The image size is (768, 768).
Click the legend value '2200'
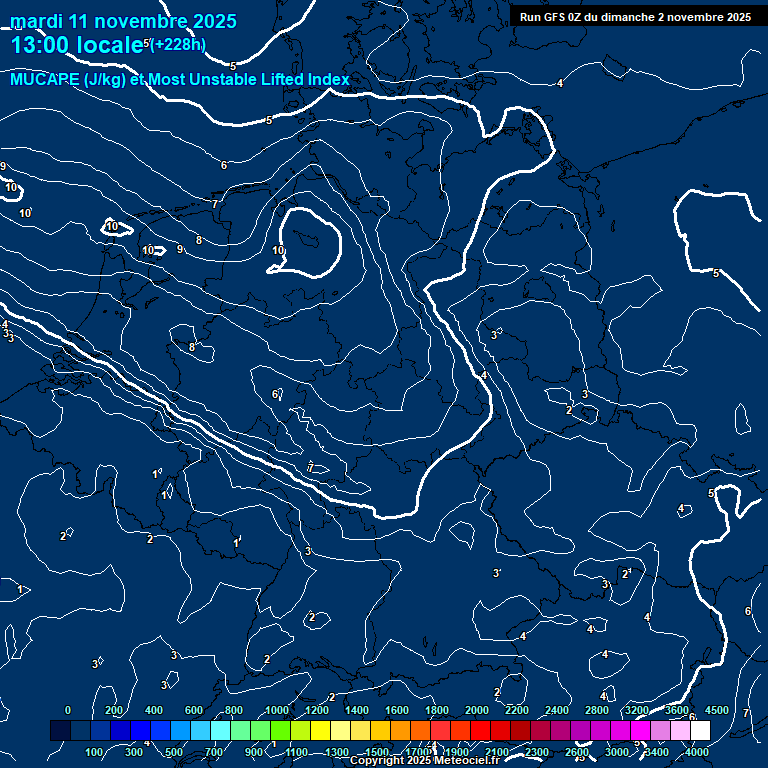click(517, 710)
